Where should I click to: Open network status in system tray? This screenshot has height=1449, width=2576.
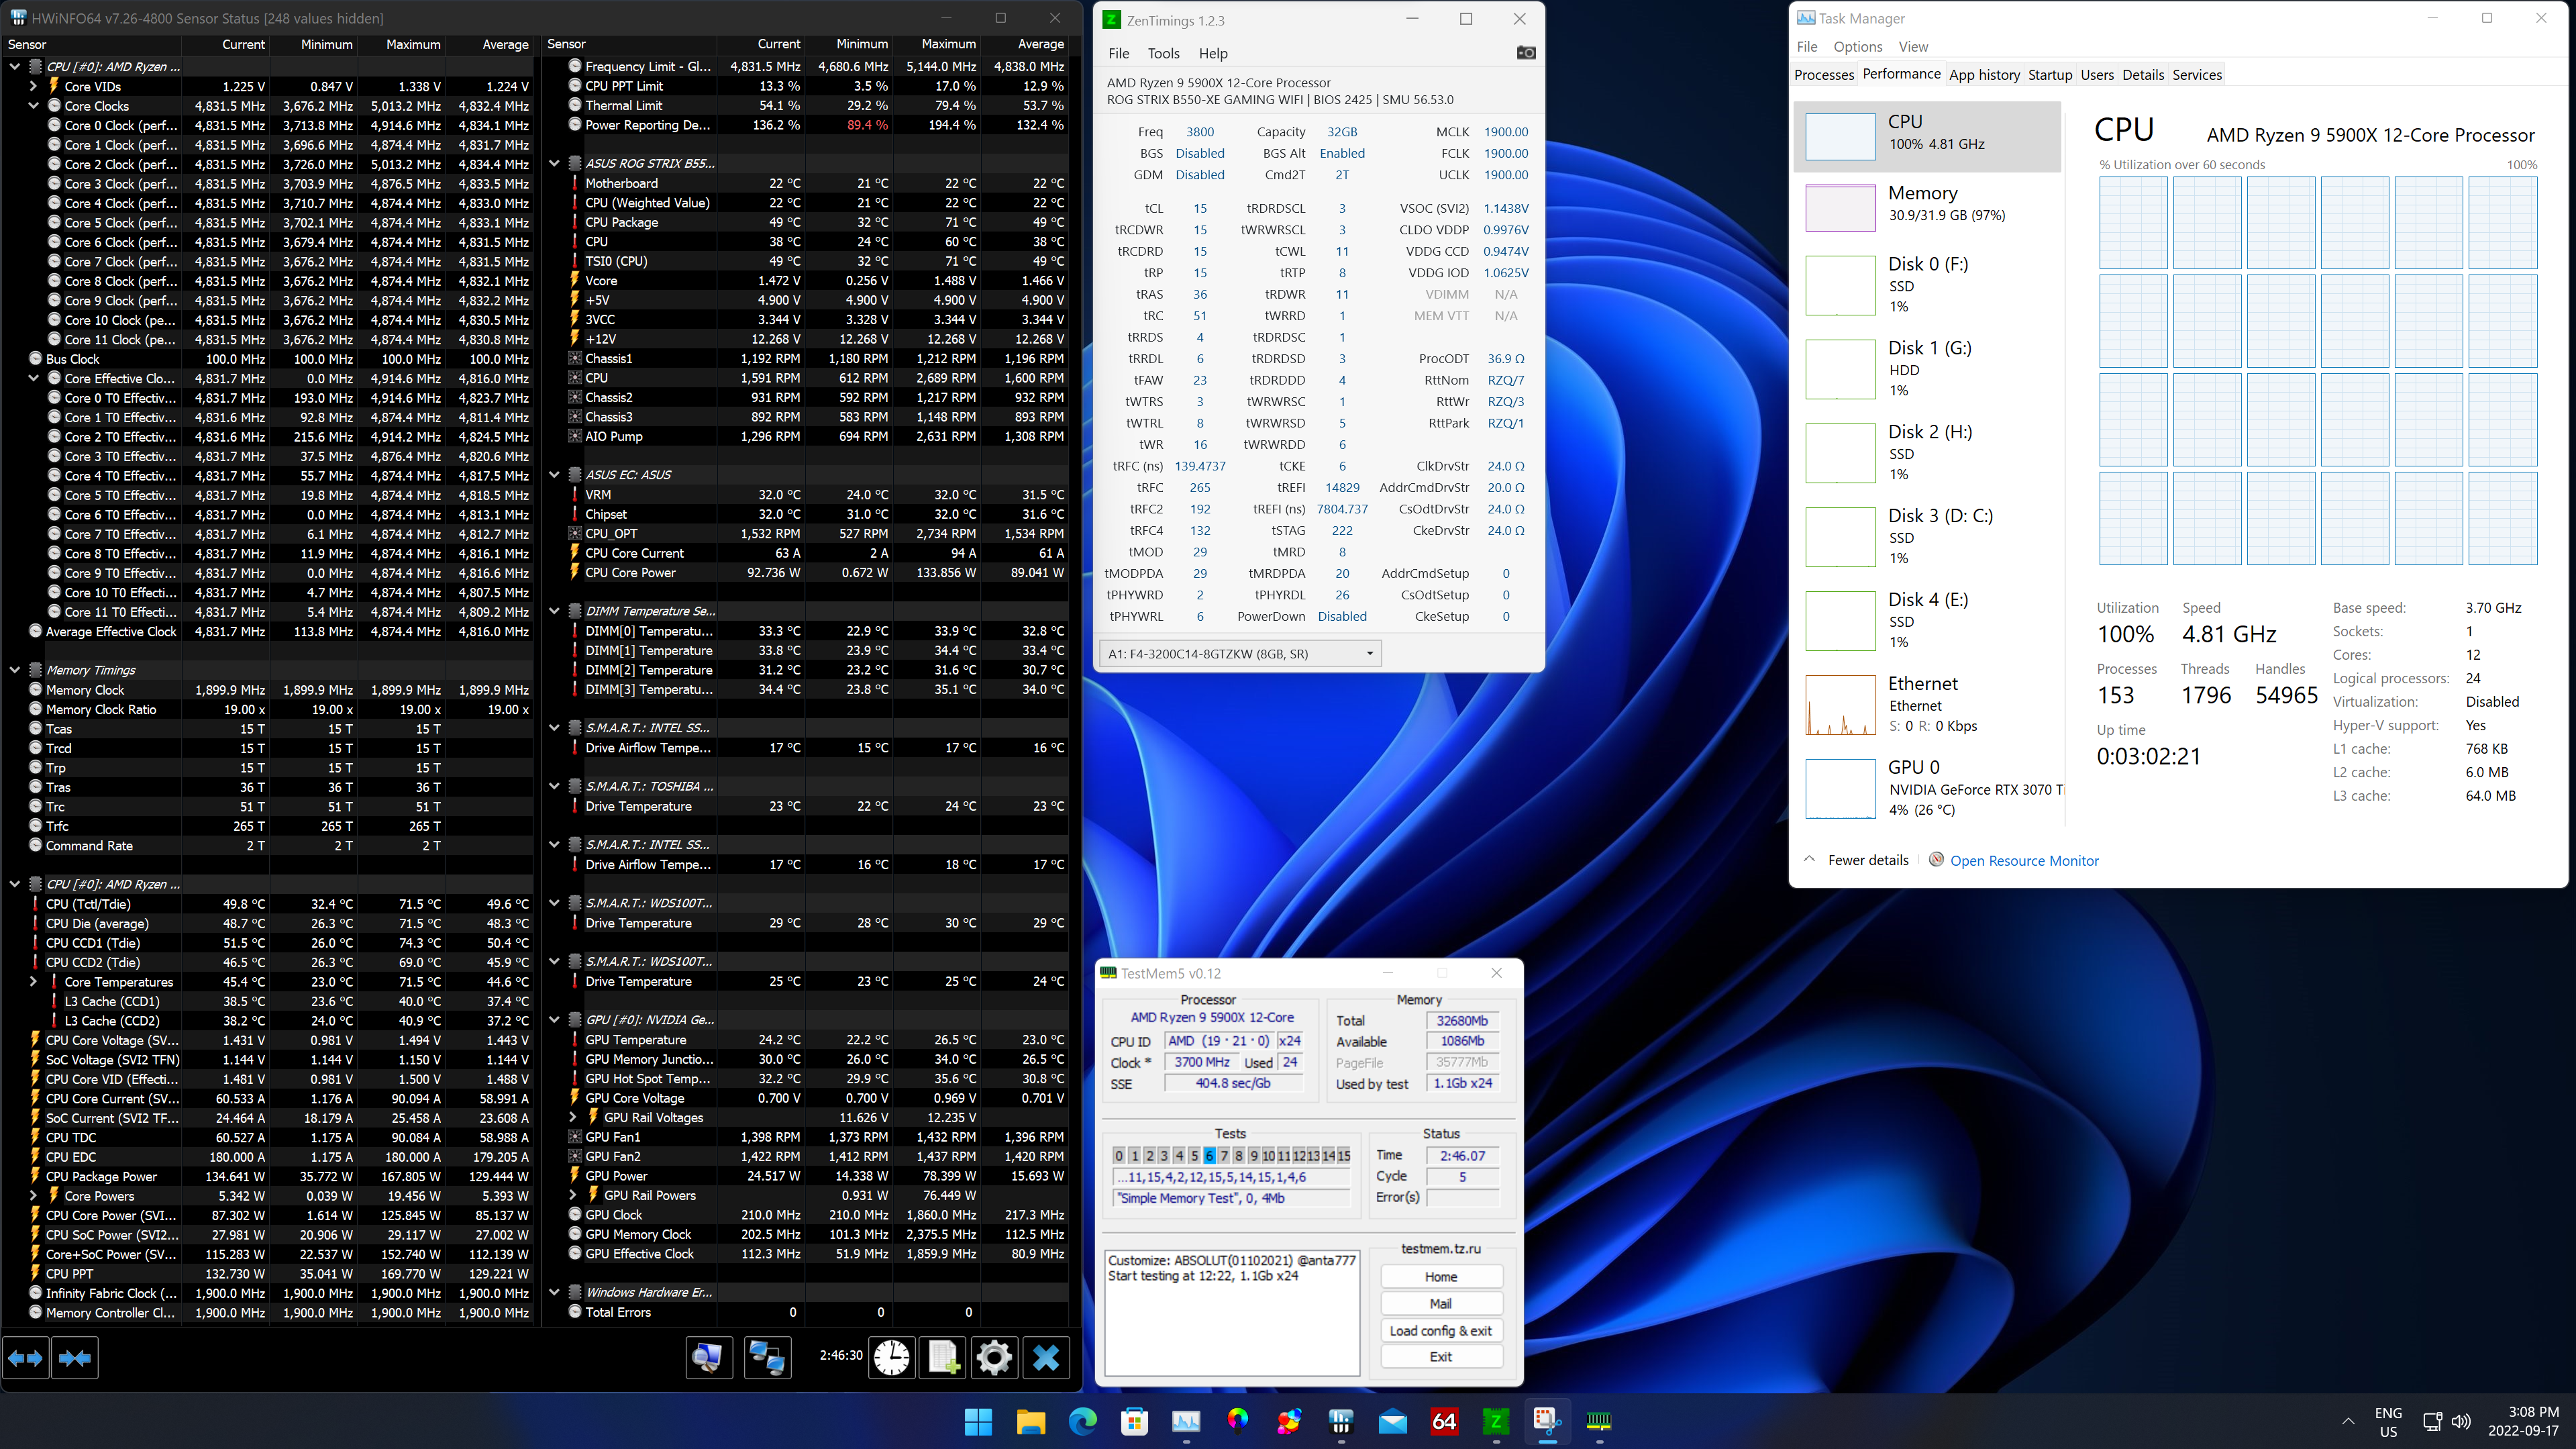(2433, 1421)
